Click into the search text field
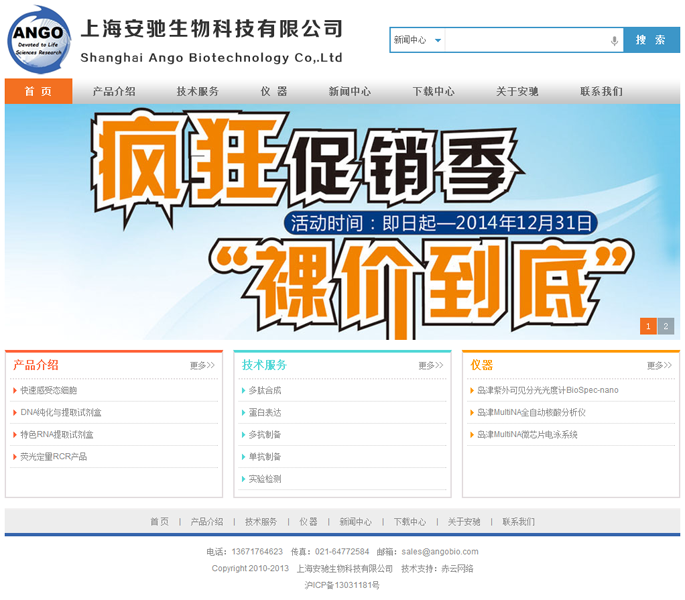Image resolution: width=685 pixels, height=600 pixels. coord(526,40)
